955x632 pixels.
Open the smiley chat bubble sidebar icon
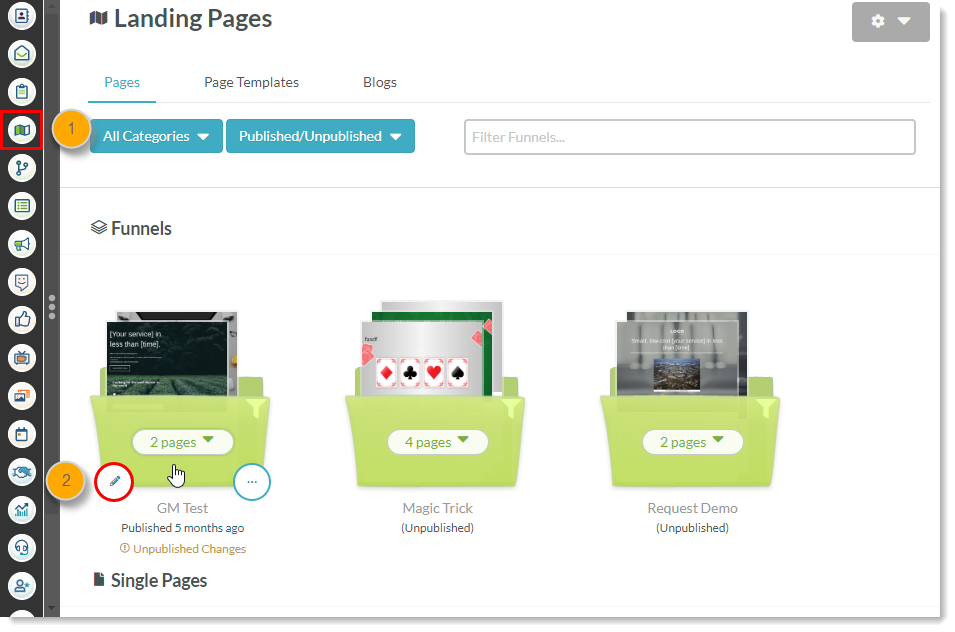point(22,282)
